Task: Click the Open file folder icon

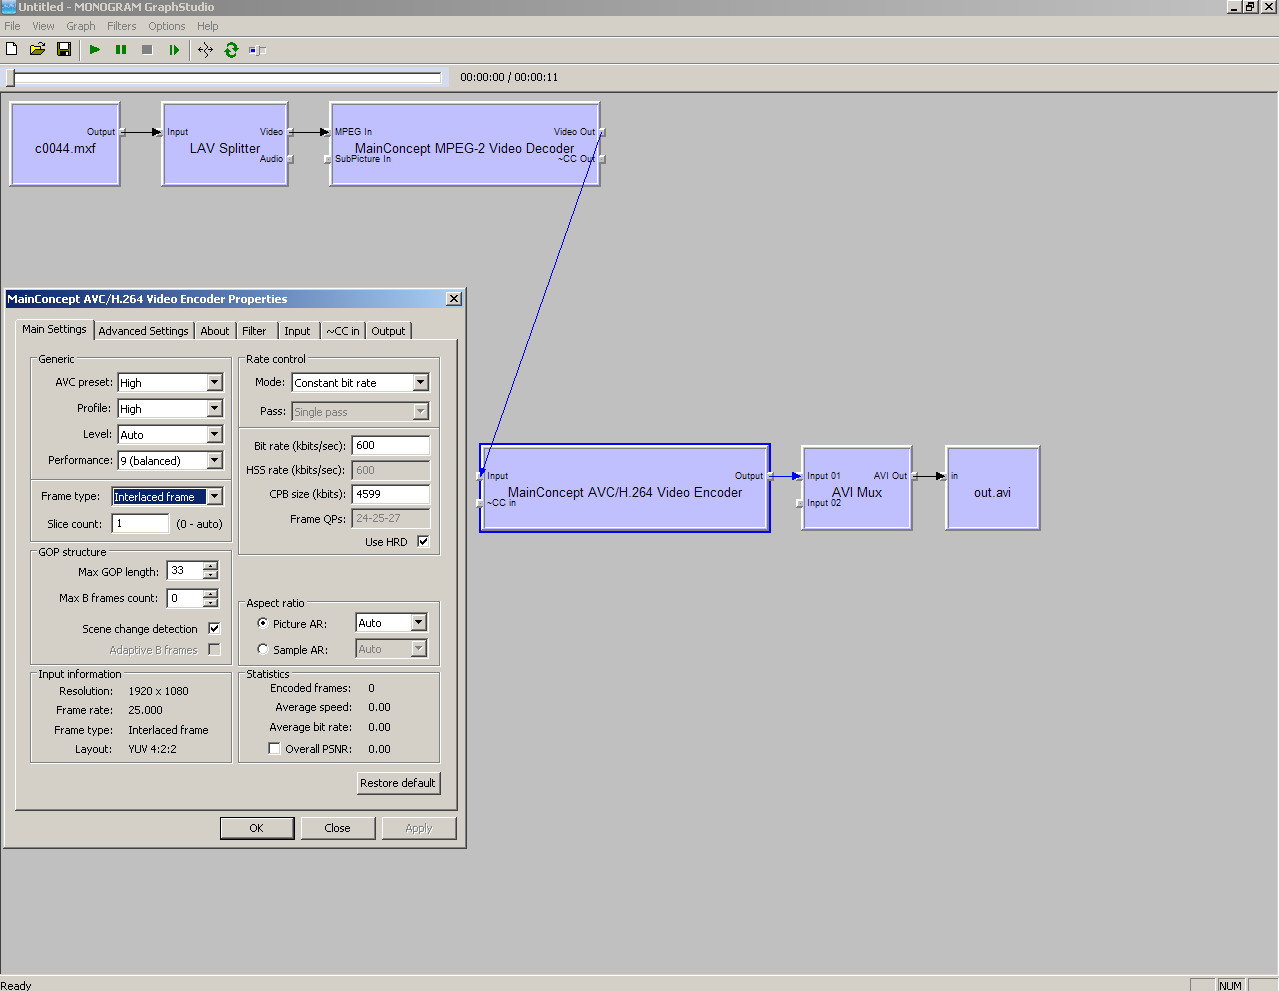Action: click(x=37, y=49)
